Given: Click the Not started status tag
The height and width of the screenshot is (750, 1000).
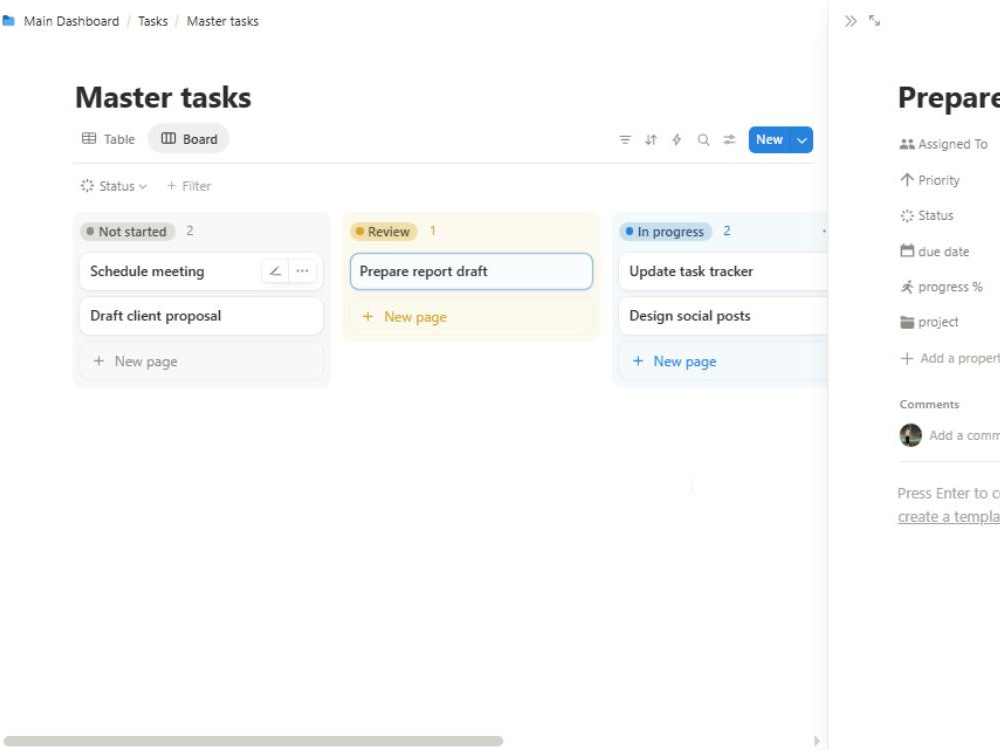Looking at the screenshot, I should 128,232.
